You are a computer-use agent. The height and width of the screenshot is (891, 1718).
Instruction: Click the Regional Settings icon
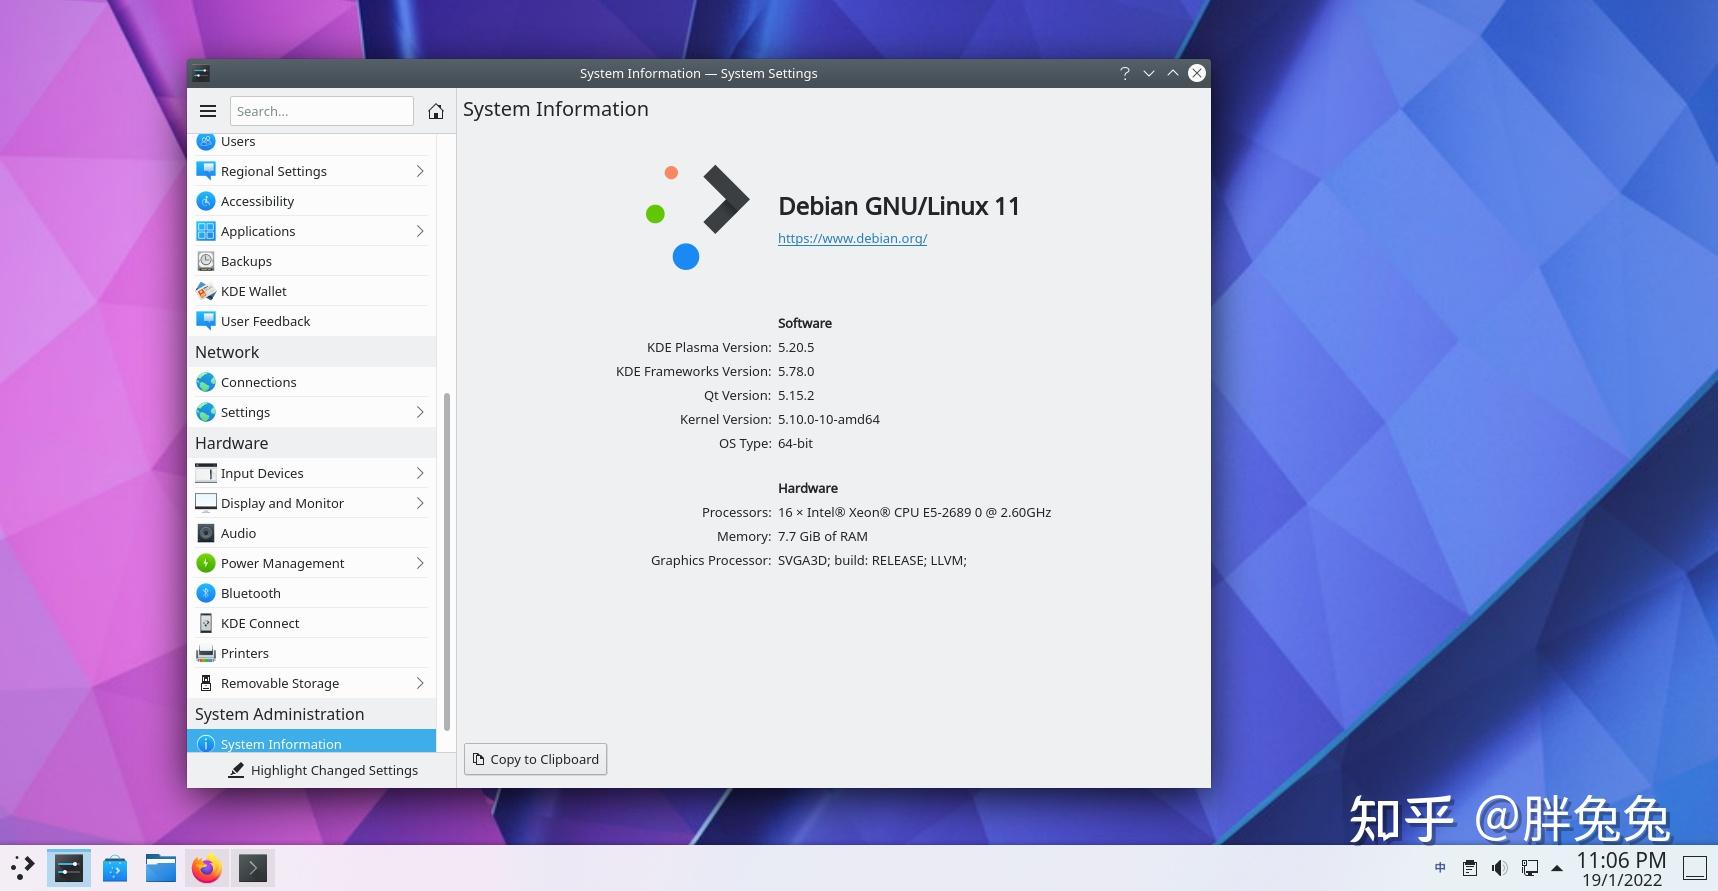click(206, 171)
